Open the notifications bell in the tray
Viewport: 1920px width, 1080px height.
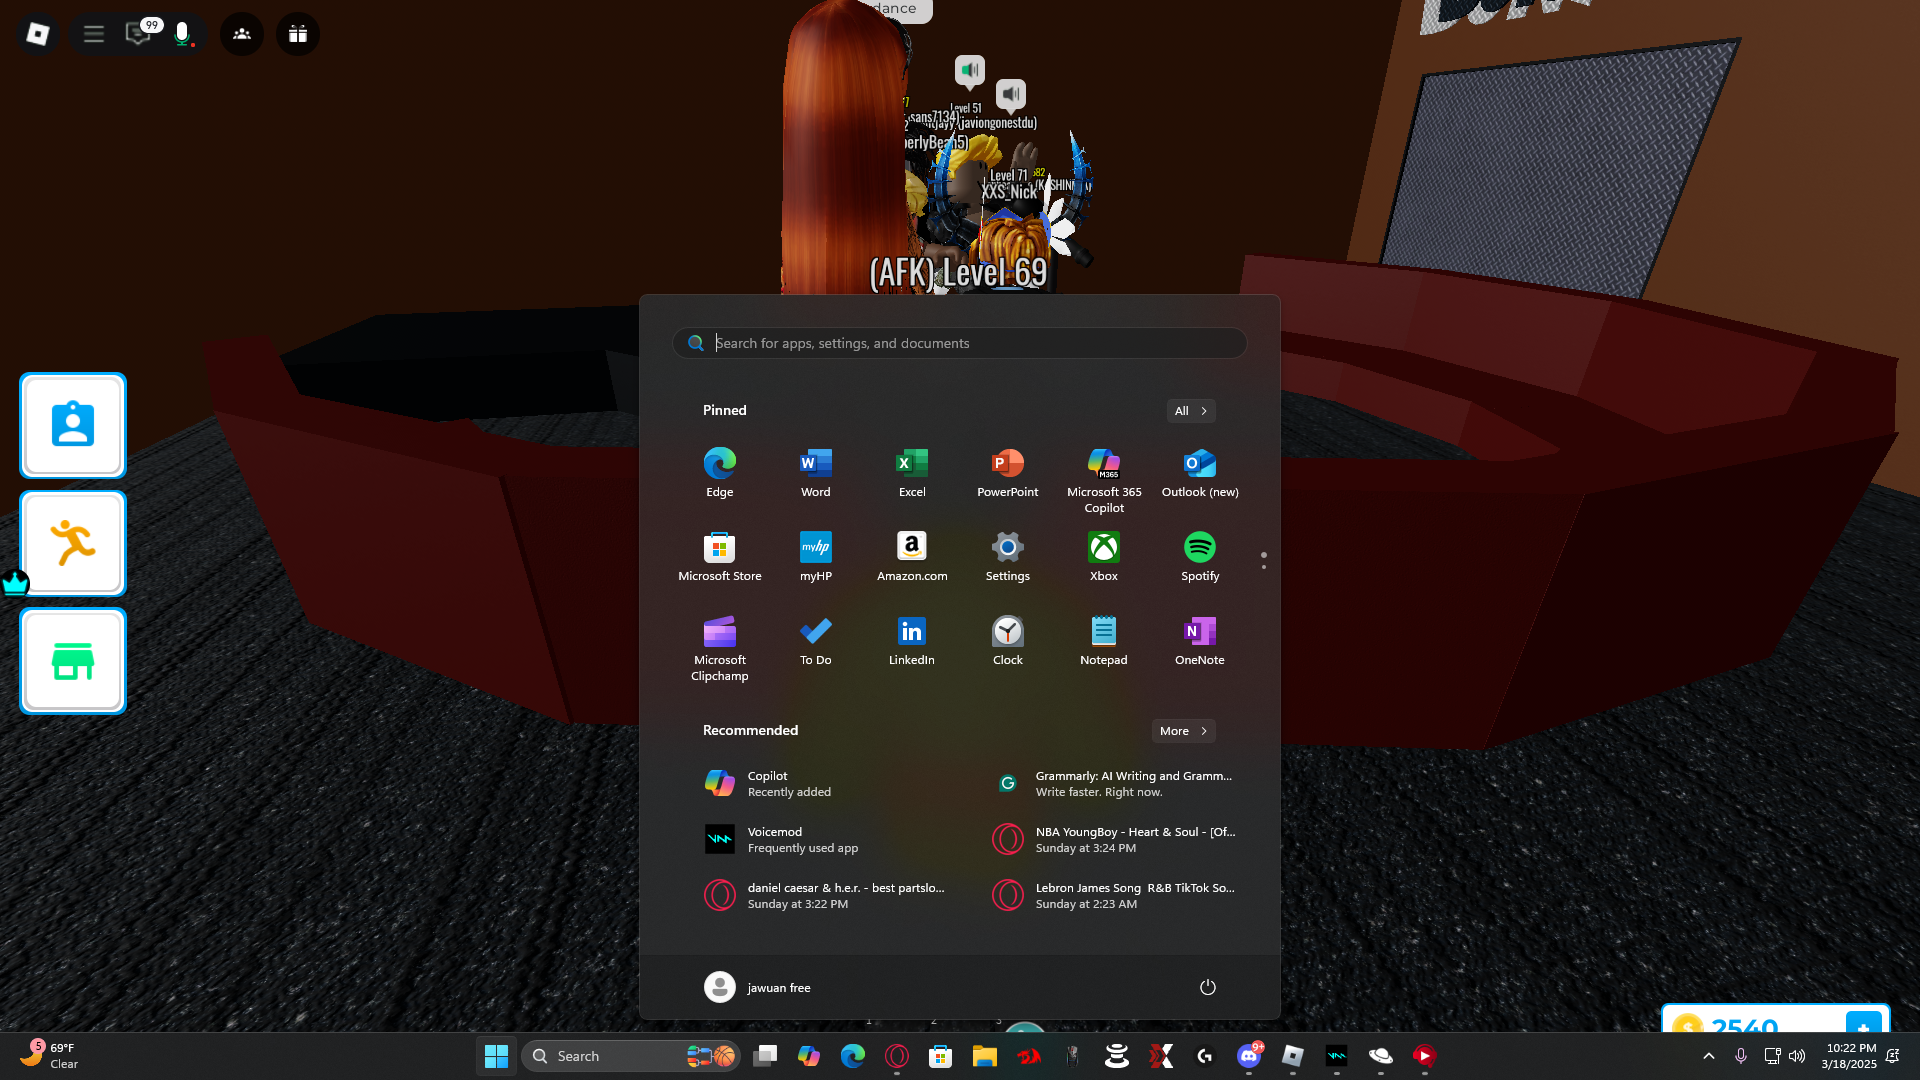(1893, 1056)
